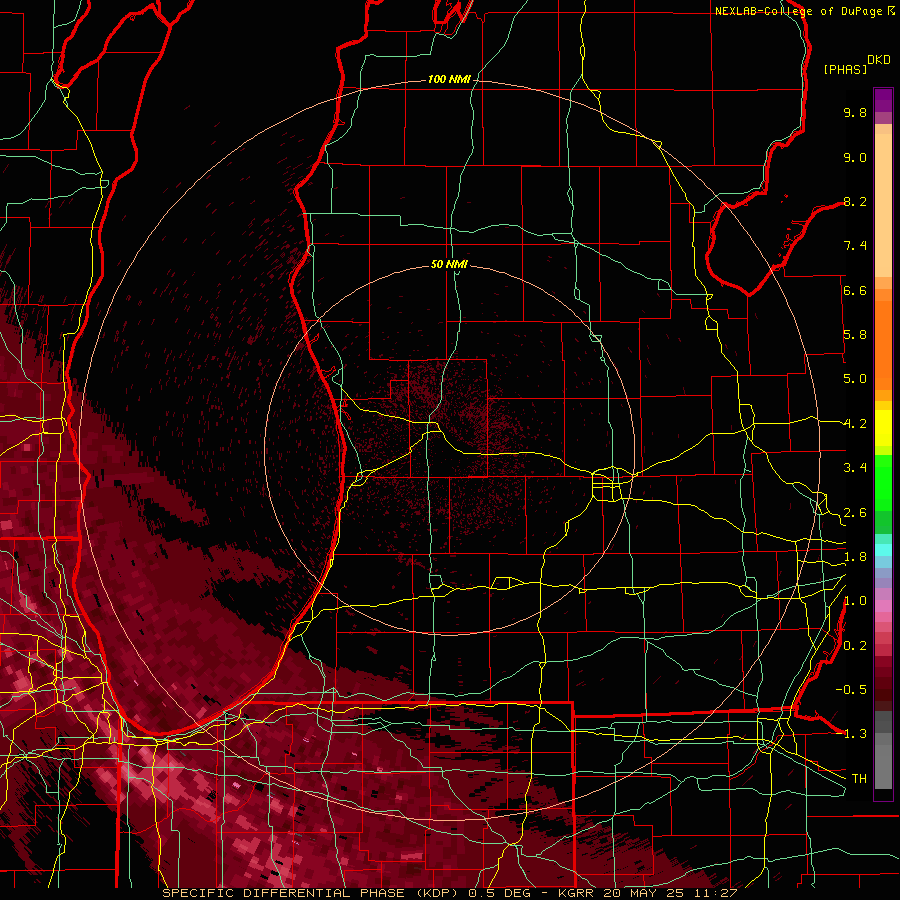Click the 100 NMI range ring label
Screen dimensions: 900x900
449,79
